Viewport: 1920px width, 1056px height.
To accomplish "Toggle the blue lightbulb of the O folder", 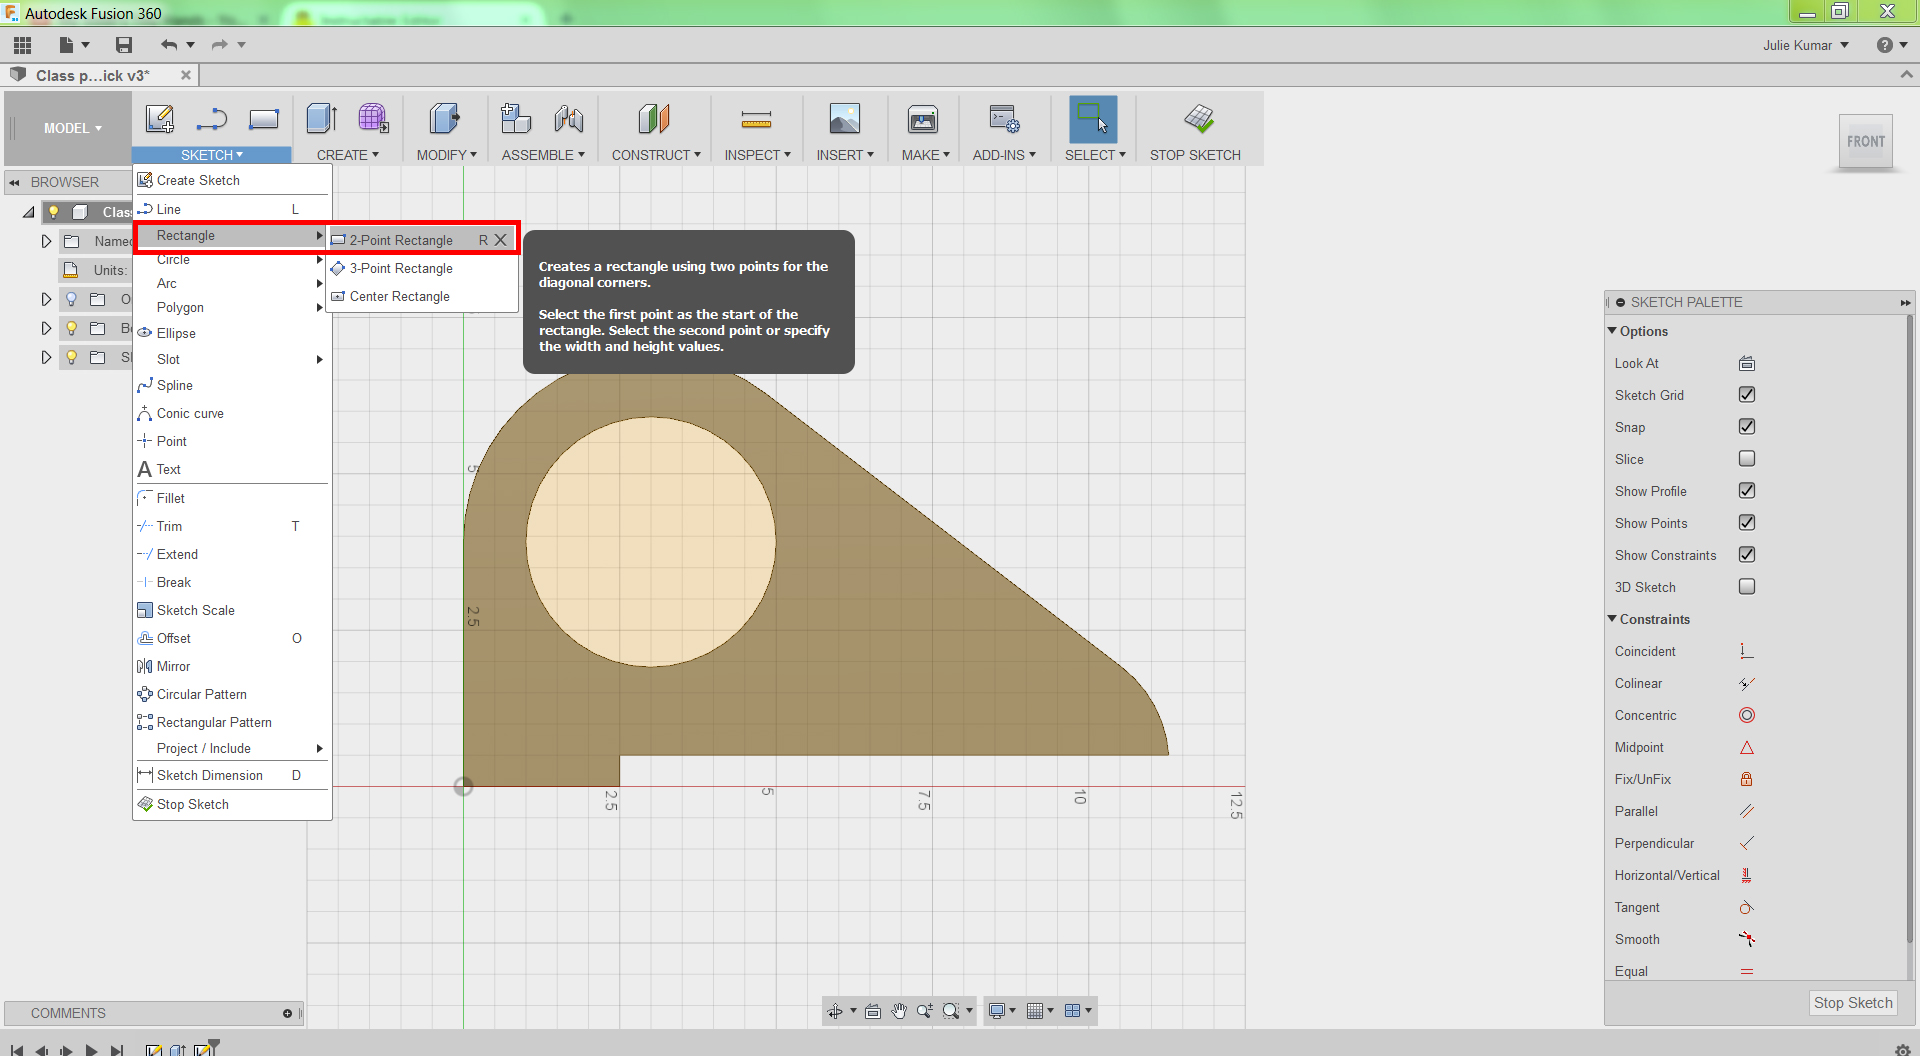I will click(71, 299).
